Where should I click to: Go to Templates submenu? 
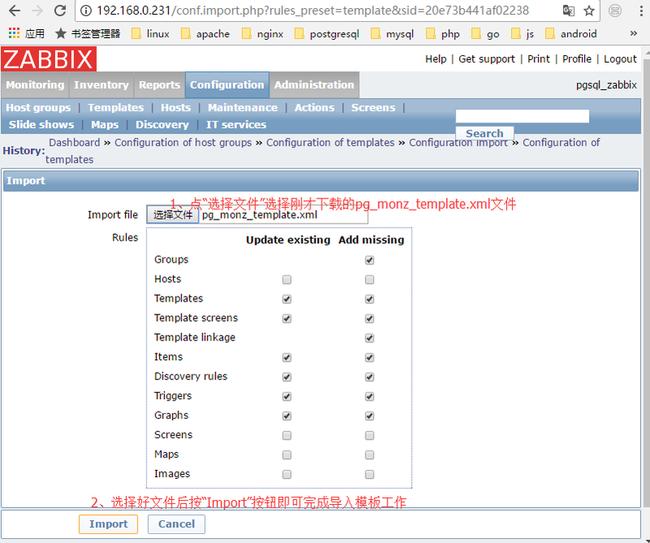(x=116, y=108)
